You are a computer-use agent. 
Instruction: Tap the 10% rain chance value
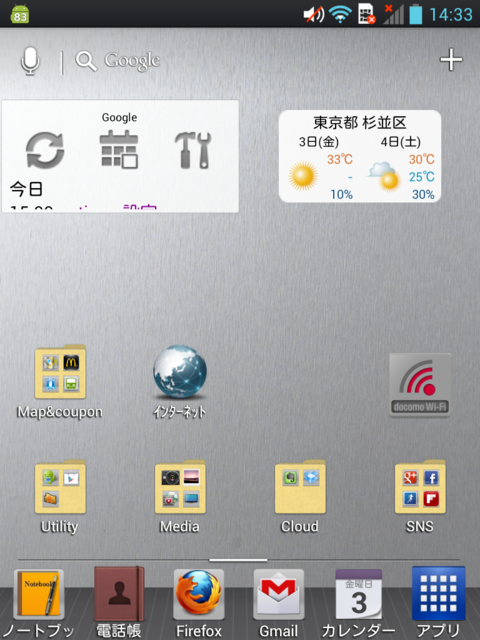click(x=342, y=194)
